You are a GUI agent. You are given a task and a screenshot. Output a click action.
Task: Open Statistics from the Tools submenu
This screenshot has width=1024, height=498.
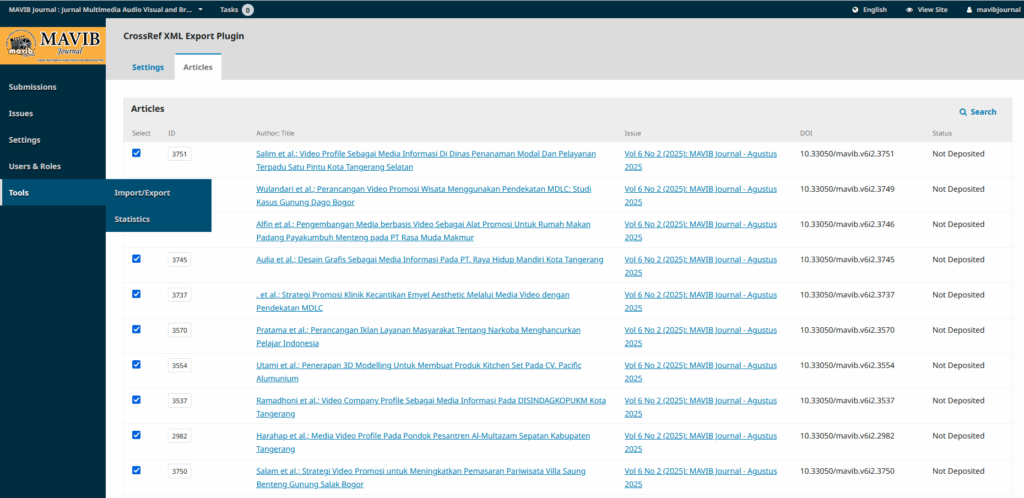132,219
